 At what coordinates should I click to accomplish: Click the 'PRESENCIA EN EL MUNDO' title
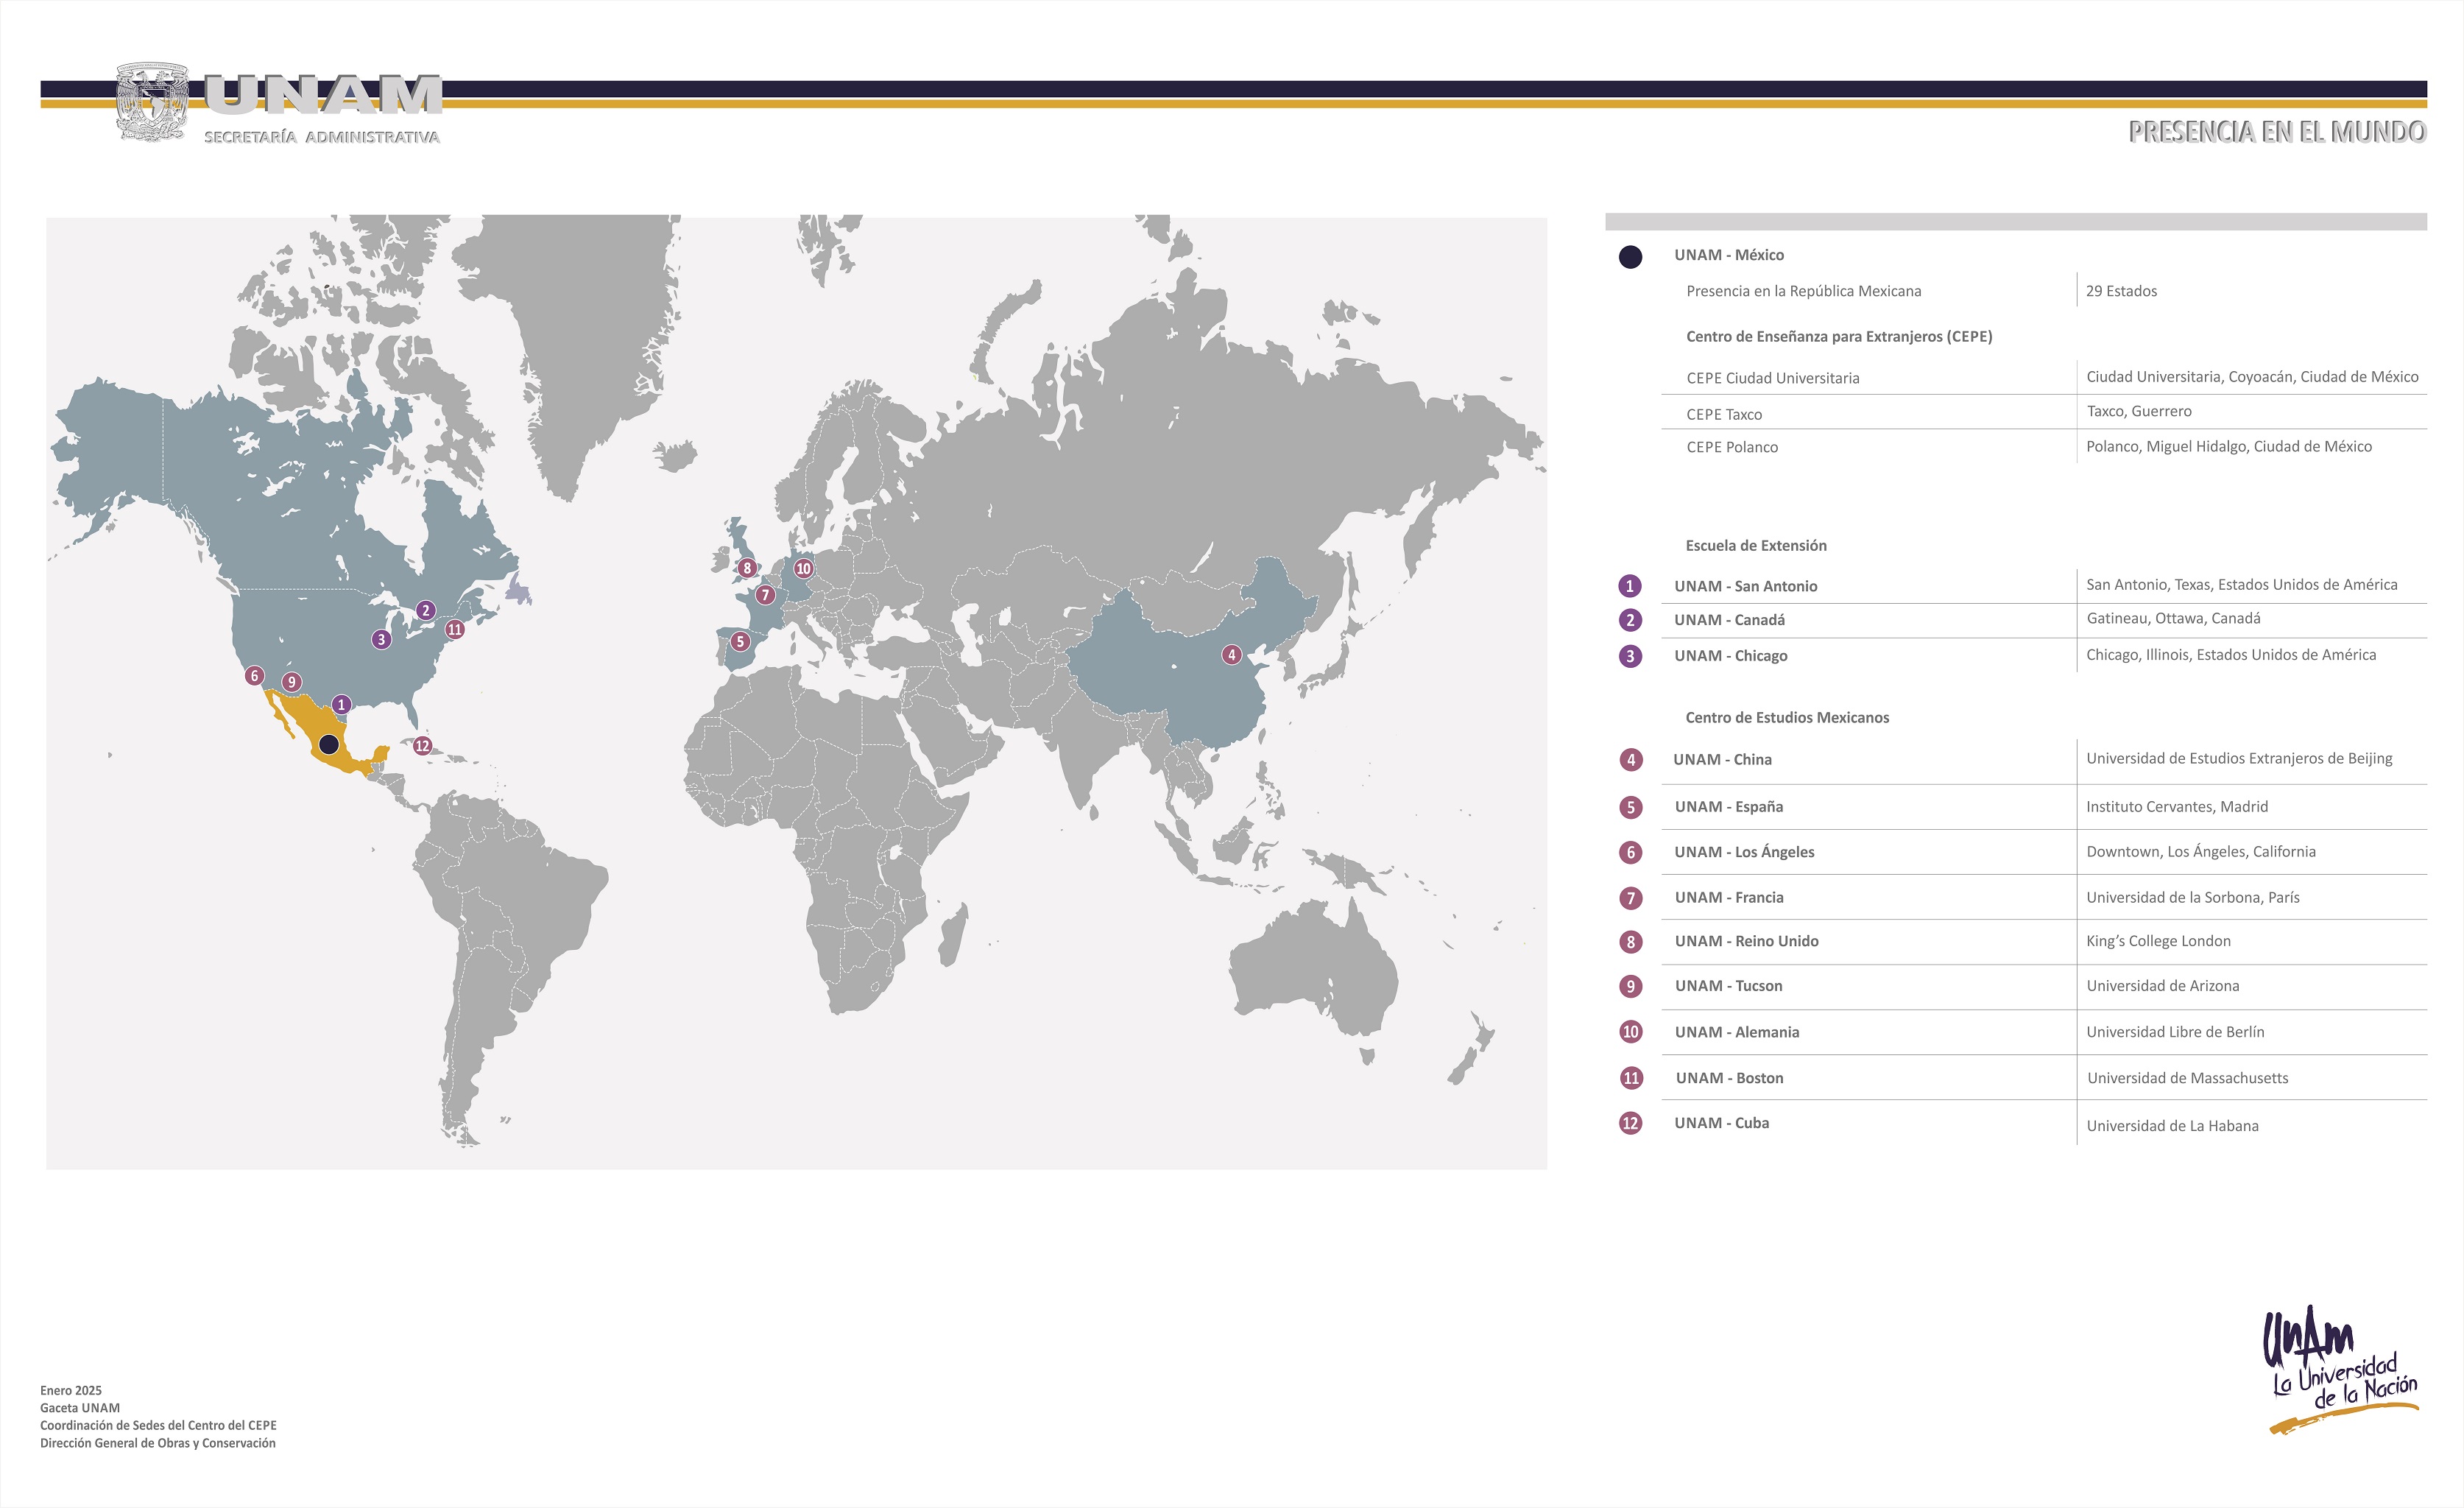point(2277,131)
